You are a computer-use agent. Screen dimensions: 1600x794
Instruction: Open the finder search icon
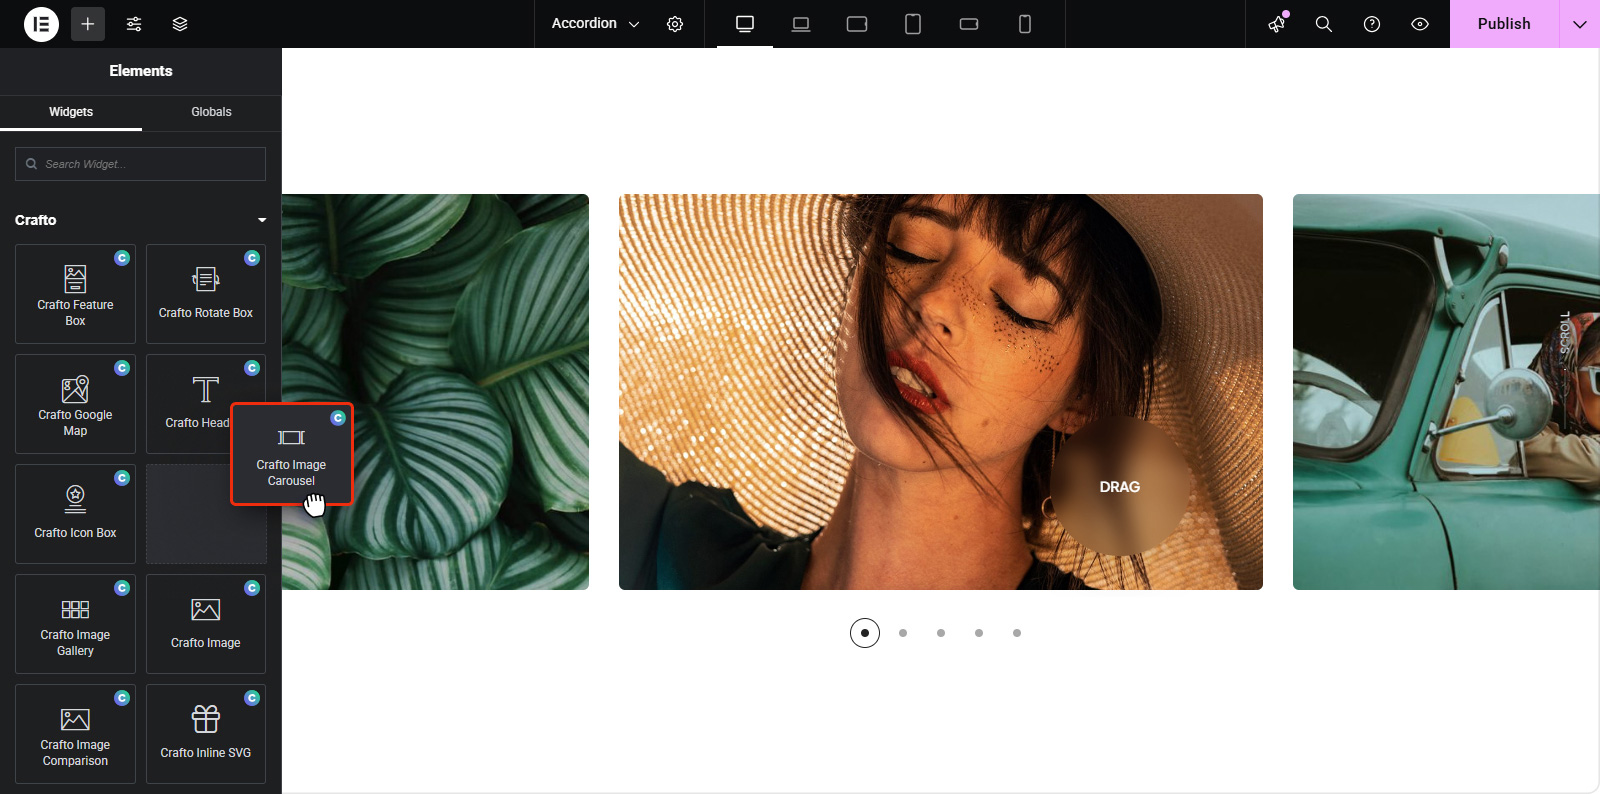click(1324, 24)
